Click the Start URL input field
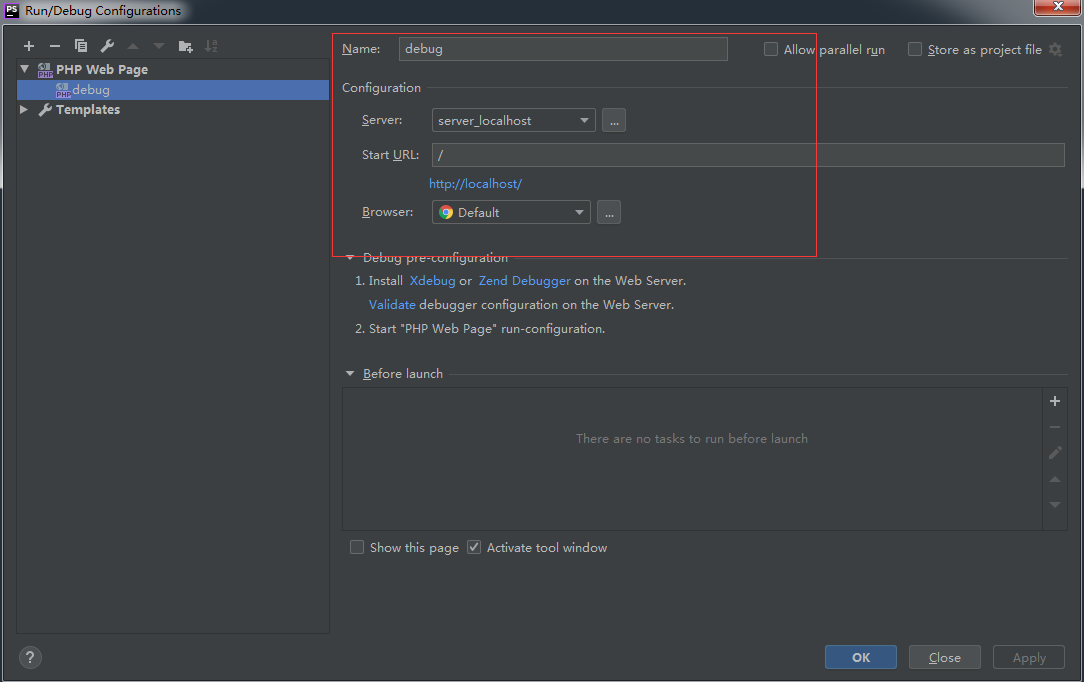 [747, 155]
